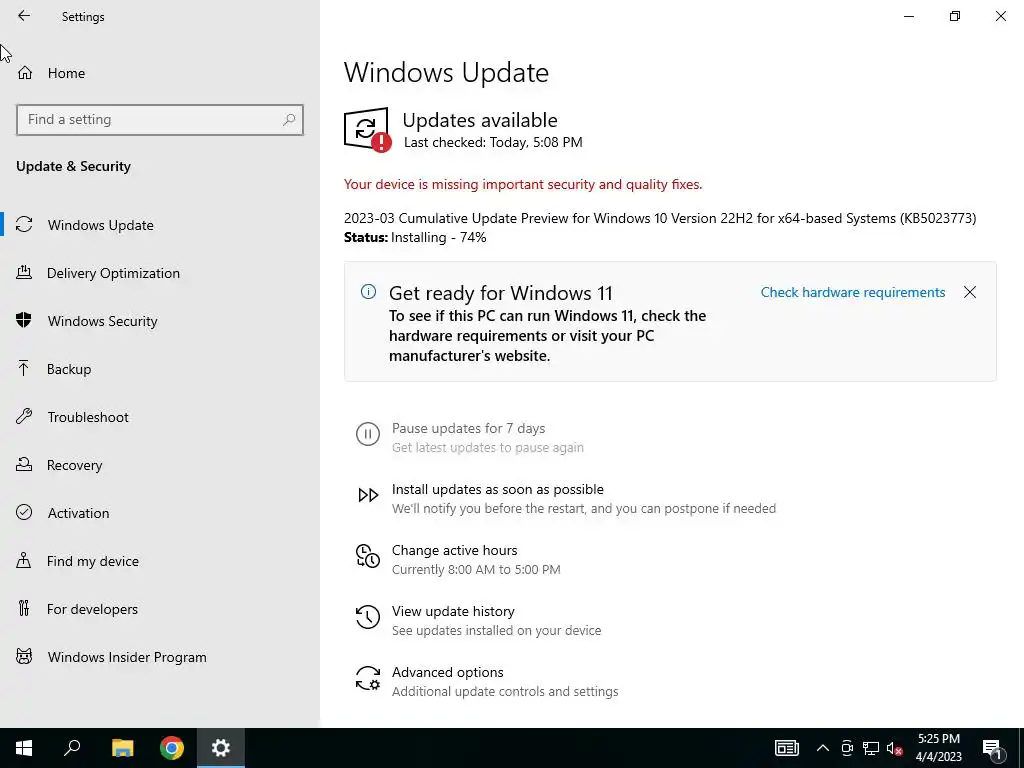This screenshot has height=768, width=1024.
Task: Open Windows Insider Program settings
Action: click(160, 657)
